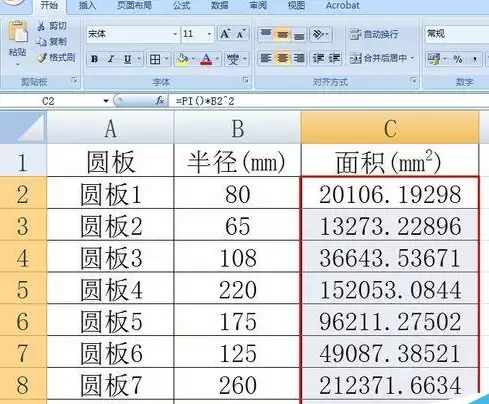
Task: Click the 面积(mm²) header cell
Action: coord(390,162)
